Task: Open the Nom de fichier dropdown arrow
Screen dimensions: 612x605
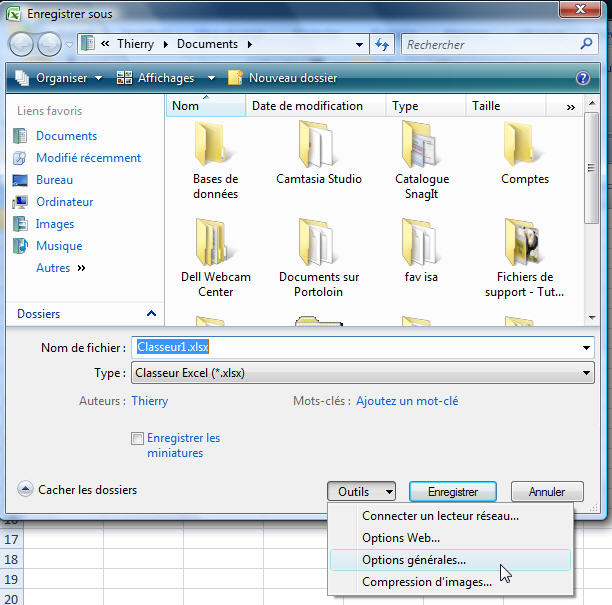Action: point(586,347)
